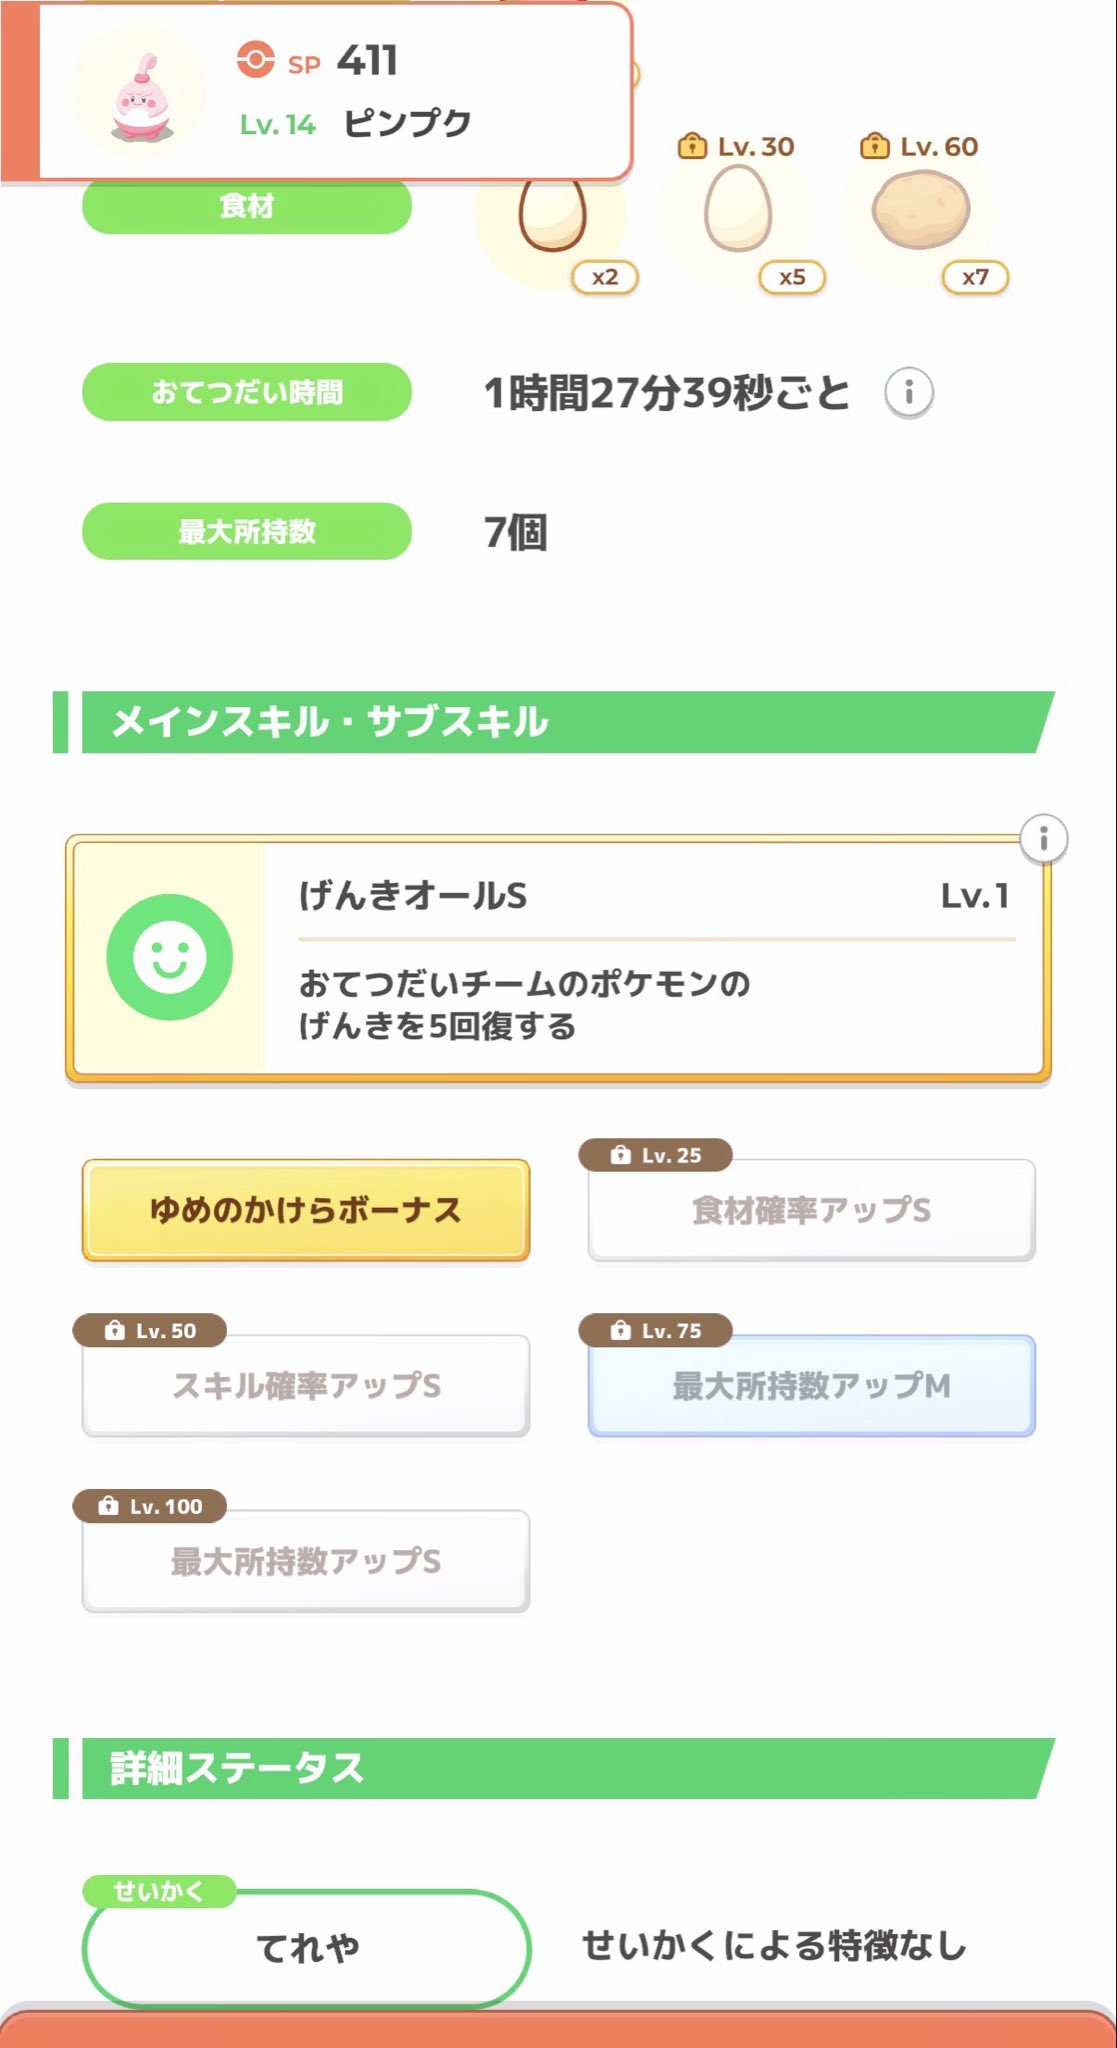
Task: Tap the 食材 green label
Action: click(x=246, y=206)
